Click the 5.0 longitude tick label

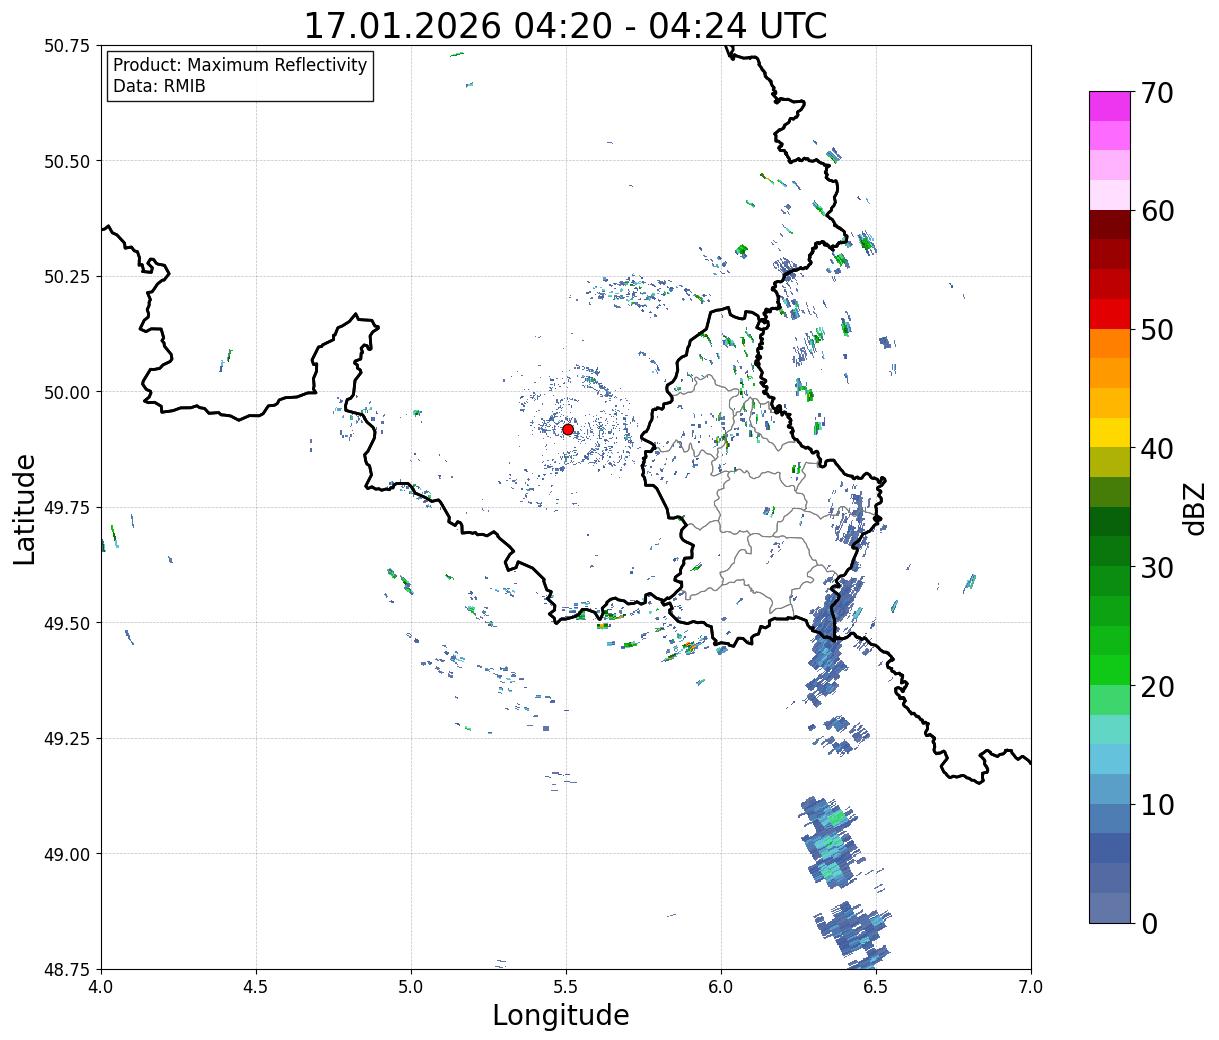tap(411, 987)
